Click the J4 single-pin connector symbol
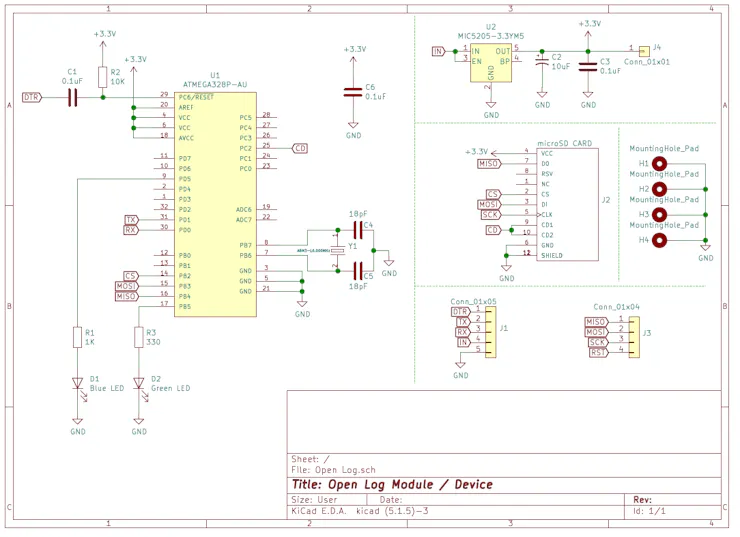Screen dimensions: 740x537 click(644, 50)
